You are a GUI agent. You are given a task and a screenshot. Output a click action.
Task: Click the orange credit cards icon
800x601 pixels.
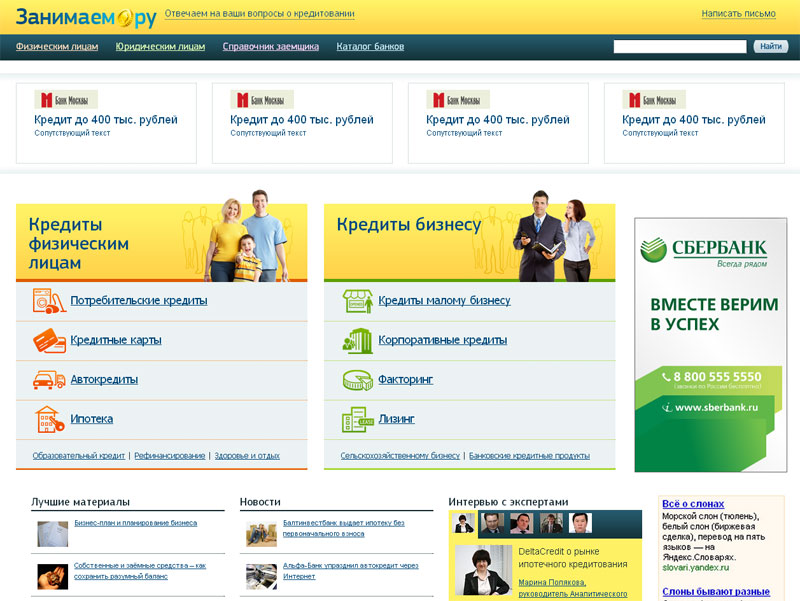[x=48, y=341]
